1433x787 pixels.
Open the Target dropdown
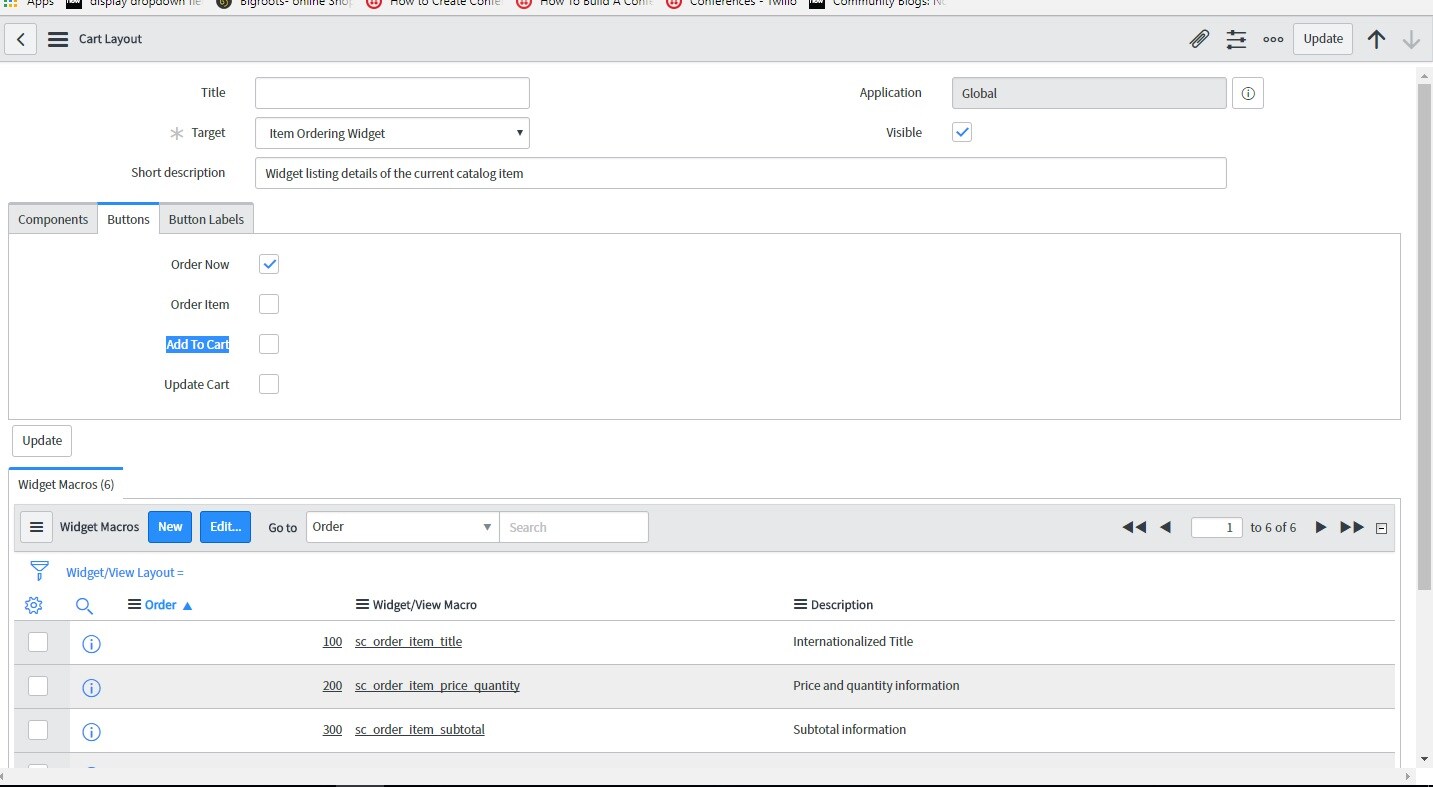pos(392,133)
